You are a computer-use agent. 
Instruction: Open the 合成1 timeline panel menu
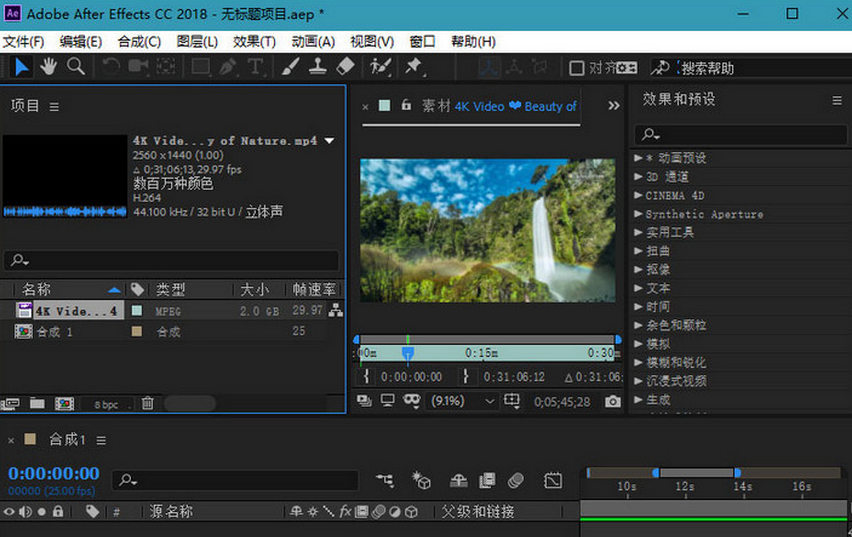[x=101, y=440]
